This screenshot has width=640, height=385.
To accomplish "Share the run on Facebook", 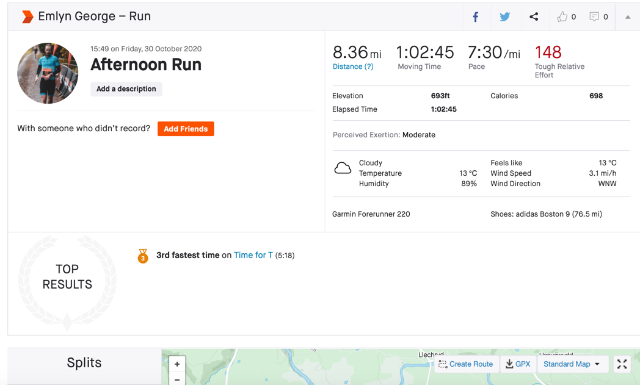I will pos(476,17).
